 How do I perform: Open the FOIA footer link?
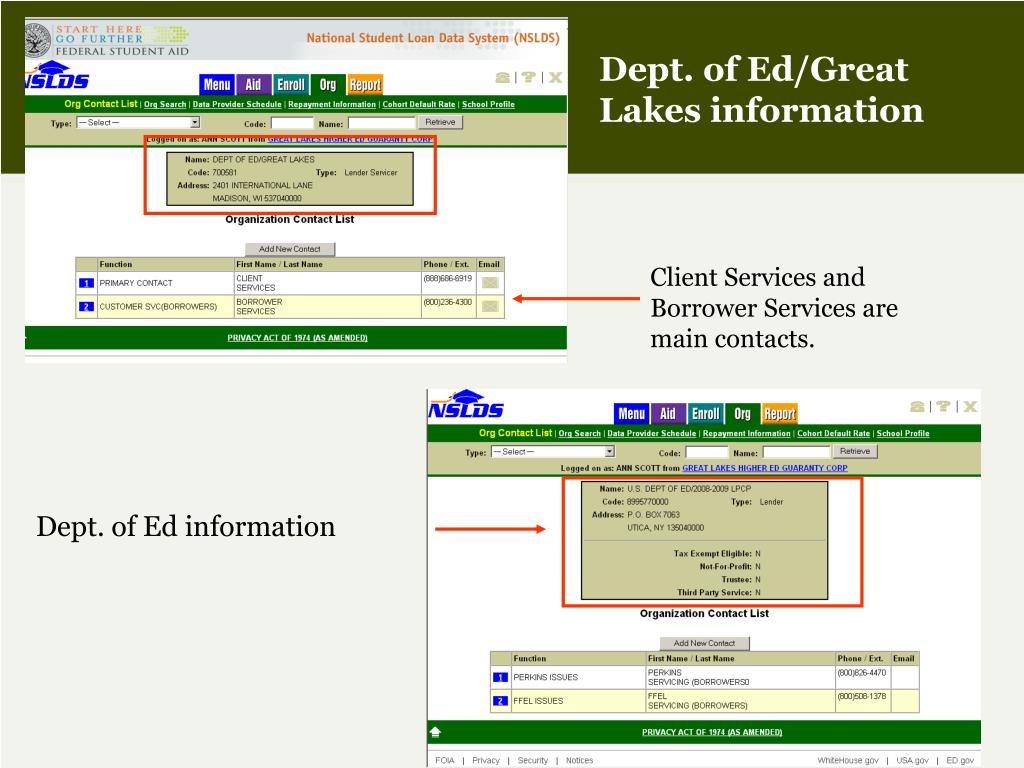(445, 760)
